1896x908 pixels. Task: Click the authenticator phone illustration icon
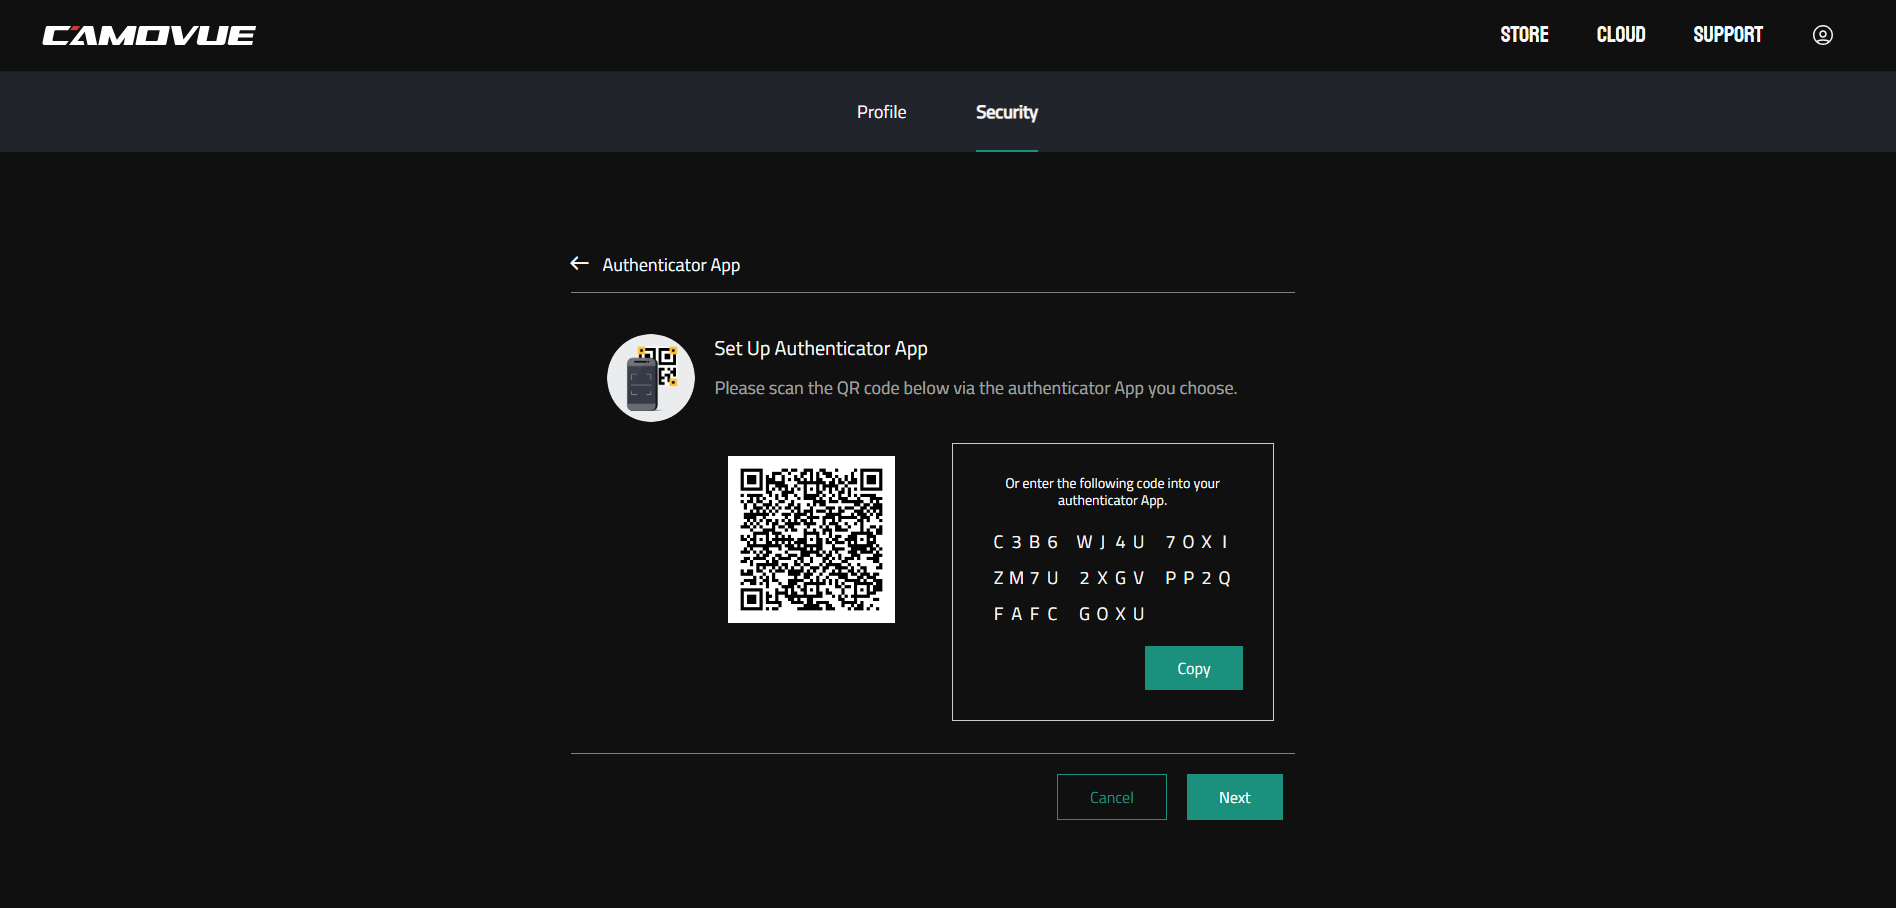[x=651, y=378]
